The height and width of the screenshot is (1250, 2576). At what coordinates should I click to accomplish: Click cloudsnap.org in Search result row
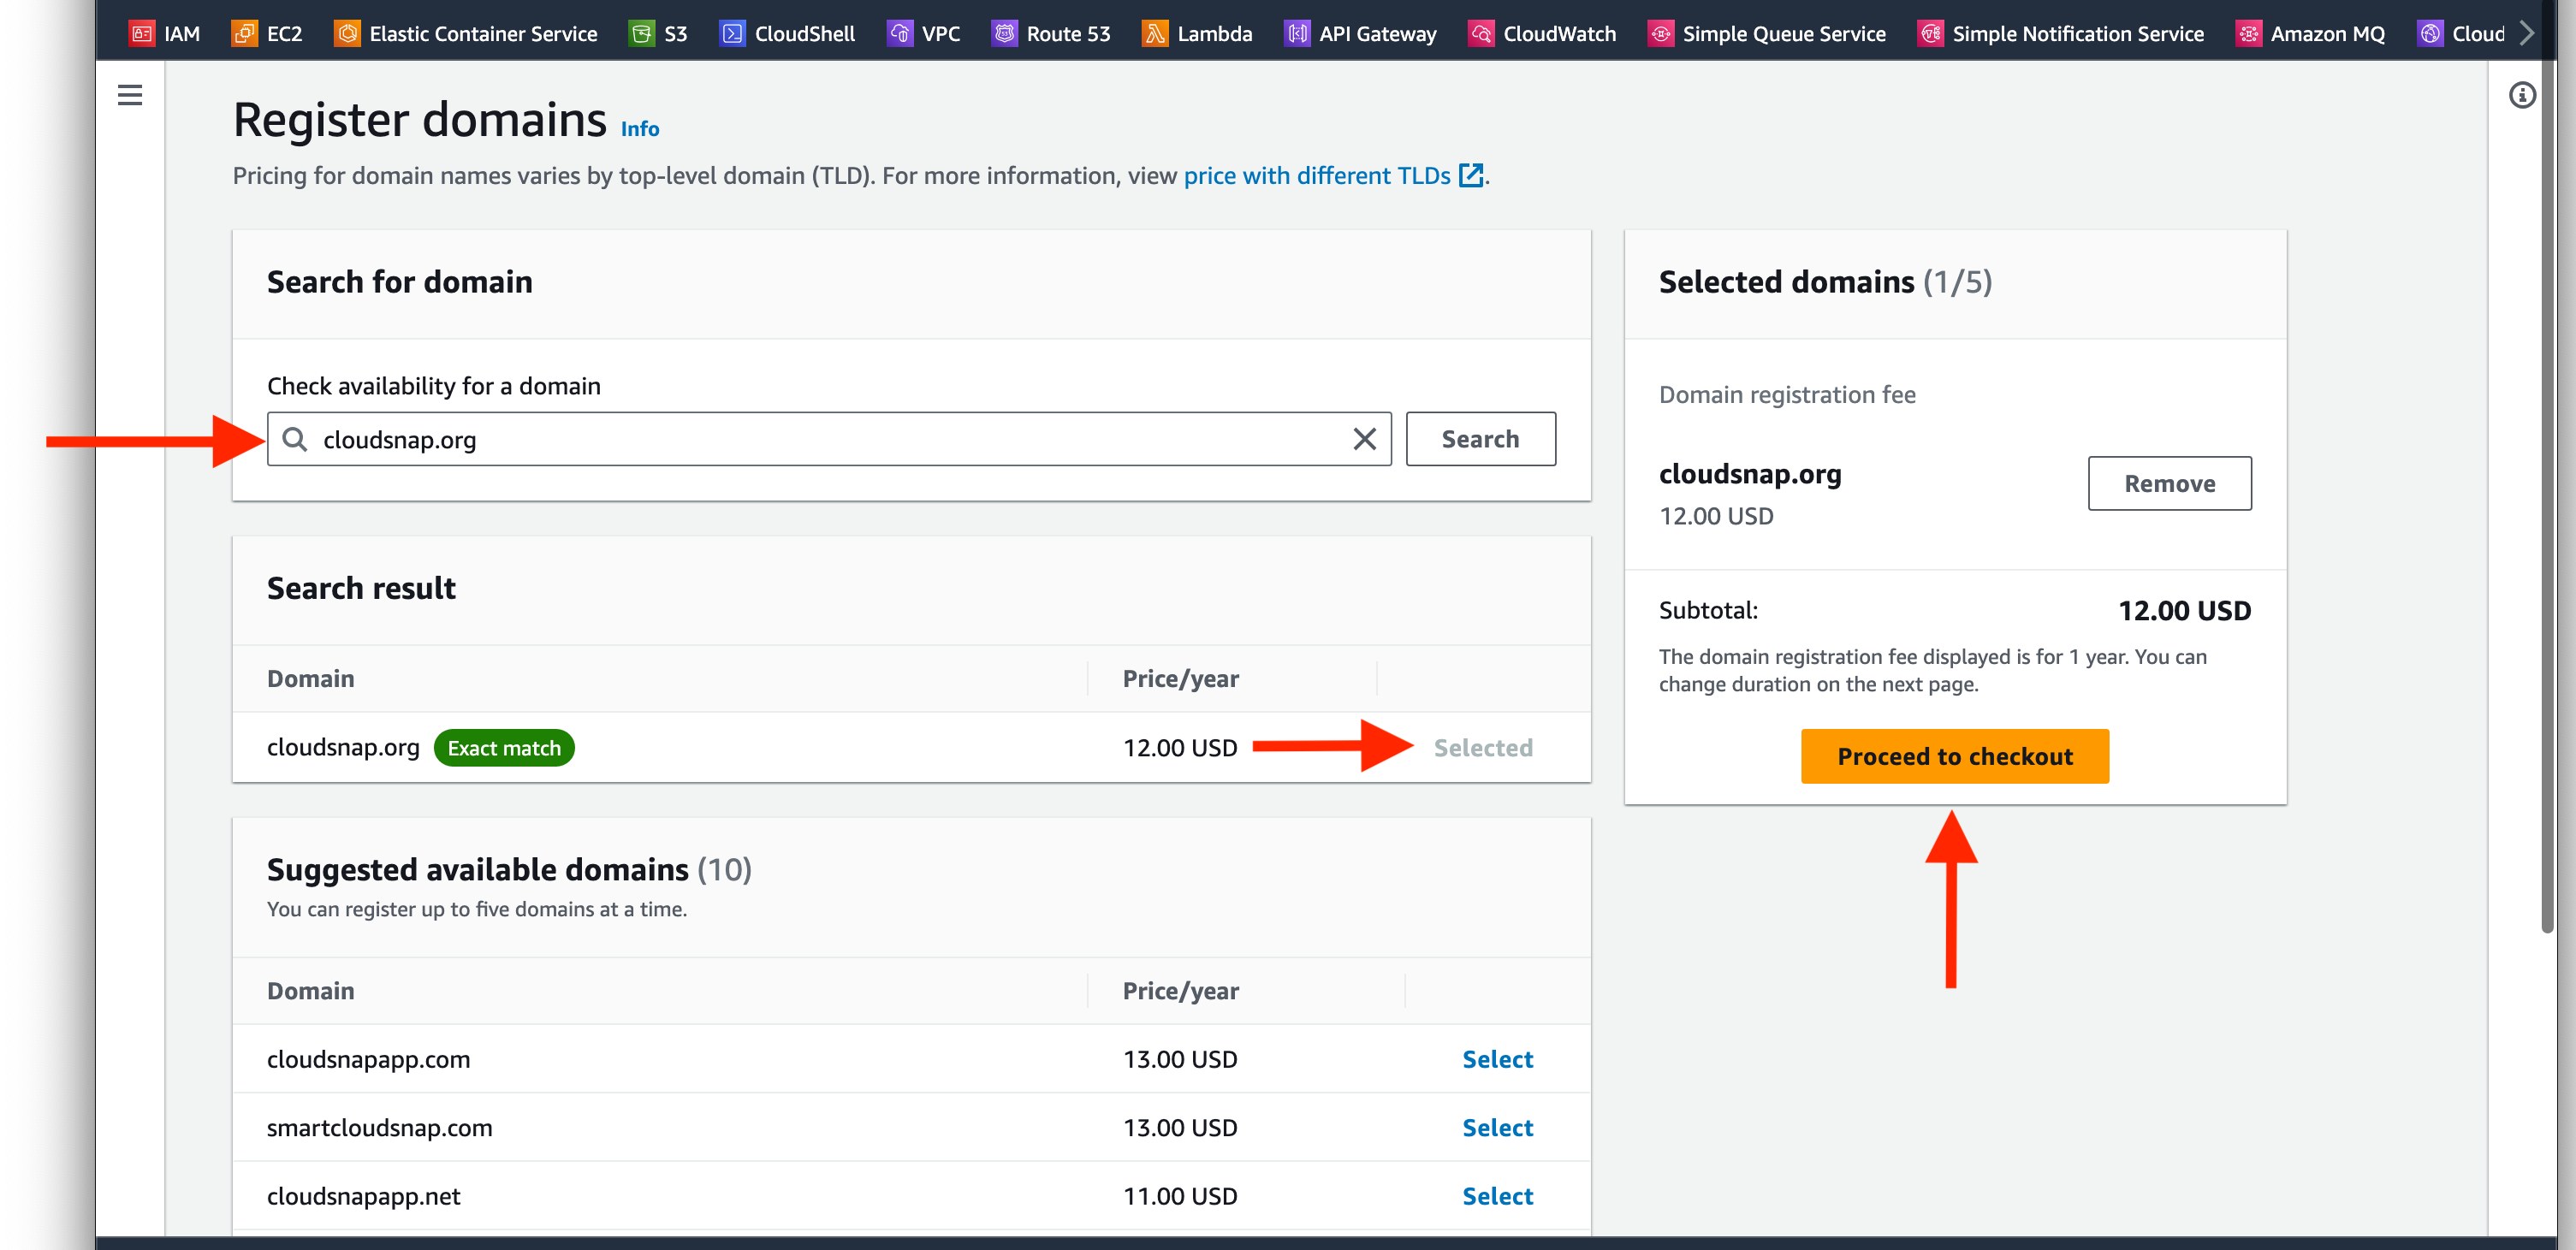[x=343, y=748]
